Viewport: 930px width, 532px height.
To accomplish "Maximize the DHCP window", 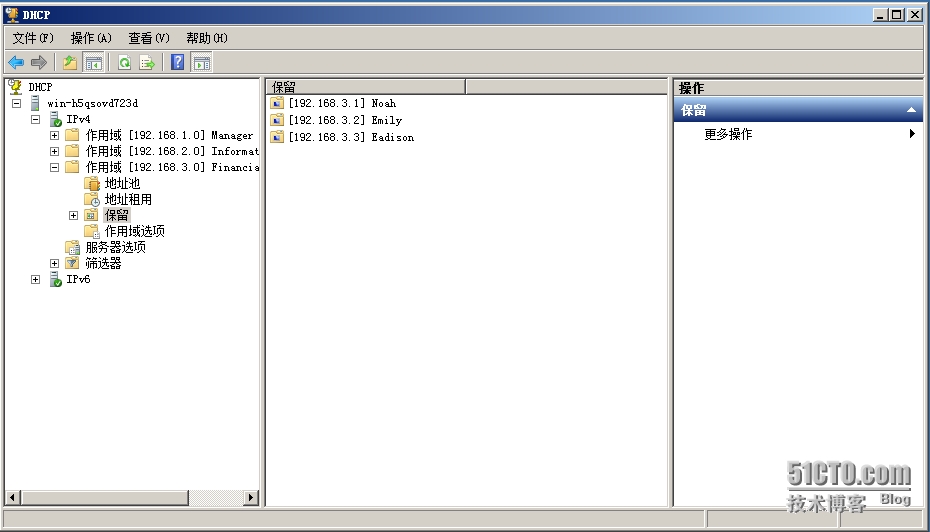I will (x=897, y=15).
